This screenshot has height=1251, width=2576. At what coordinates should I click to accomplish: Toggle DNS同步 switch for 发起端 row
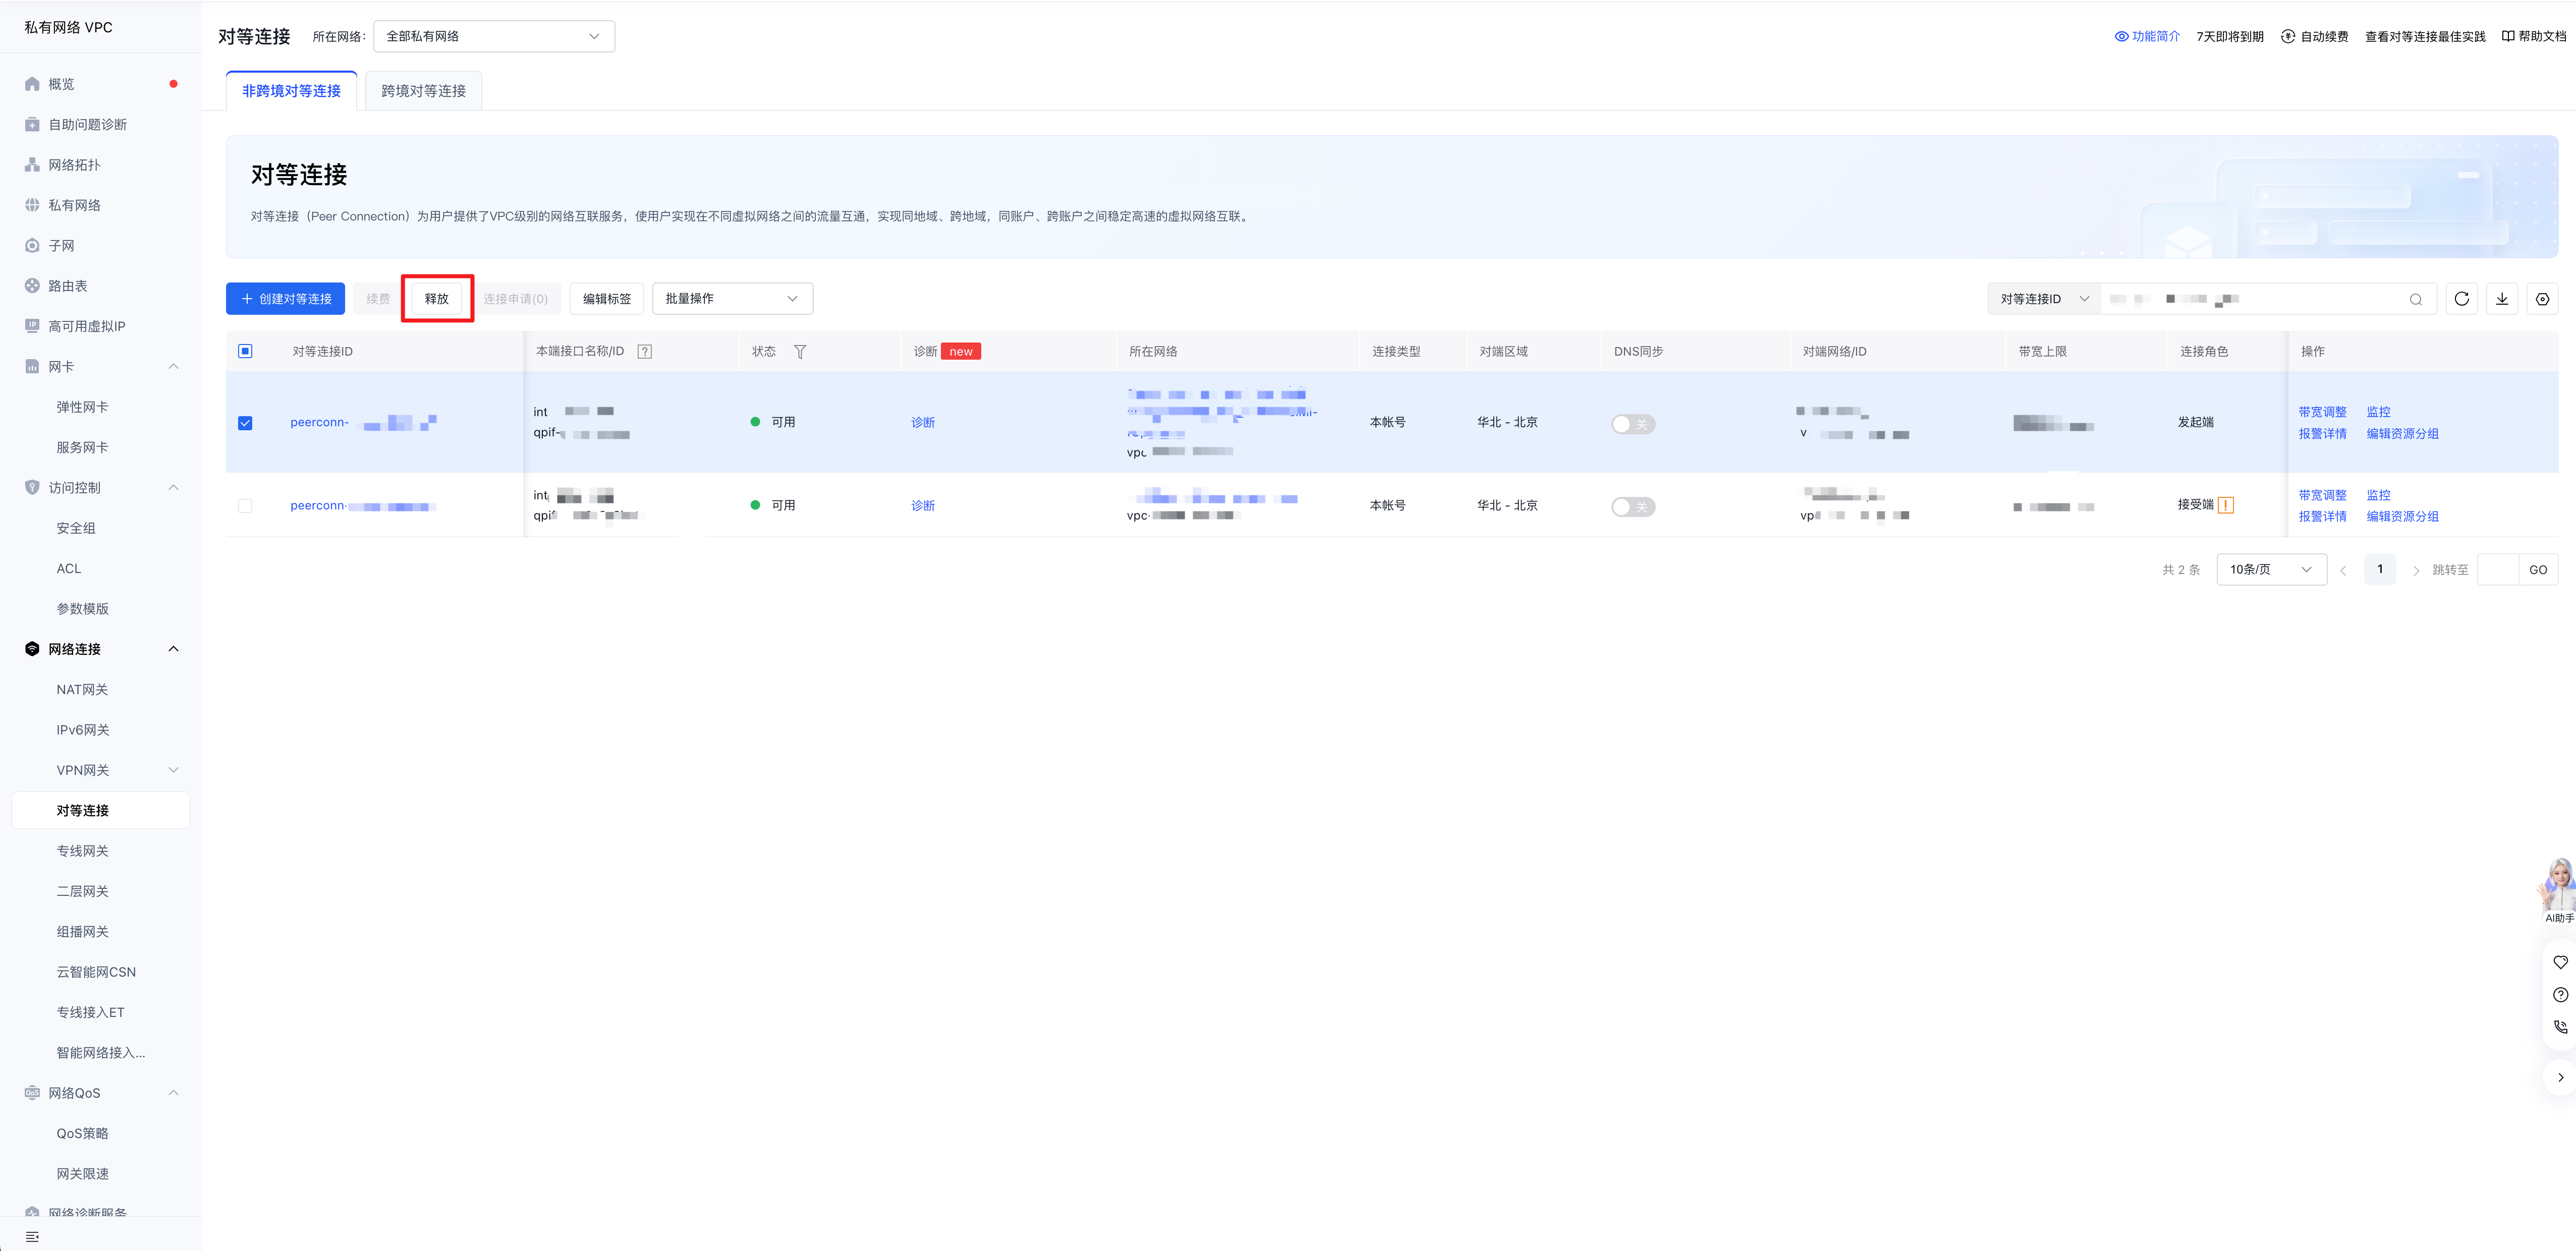[x=1633, y=424]
